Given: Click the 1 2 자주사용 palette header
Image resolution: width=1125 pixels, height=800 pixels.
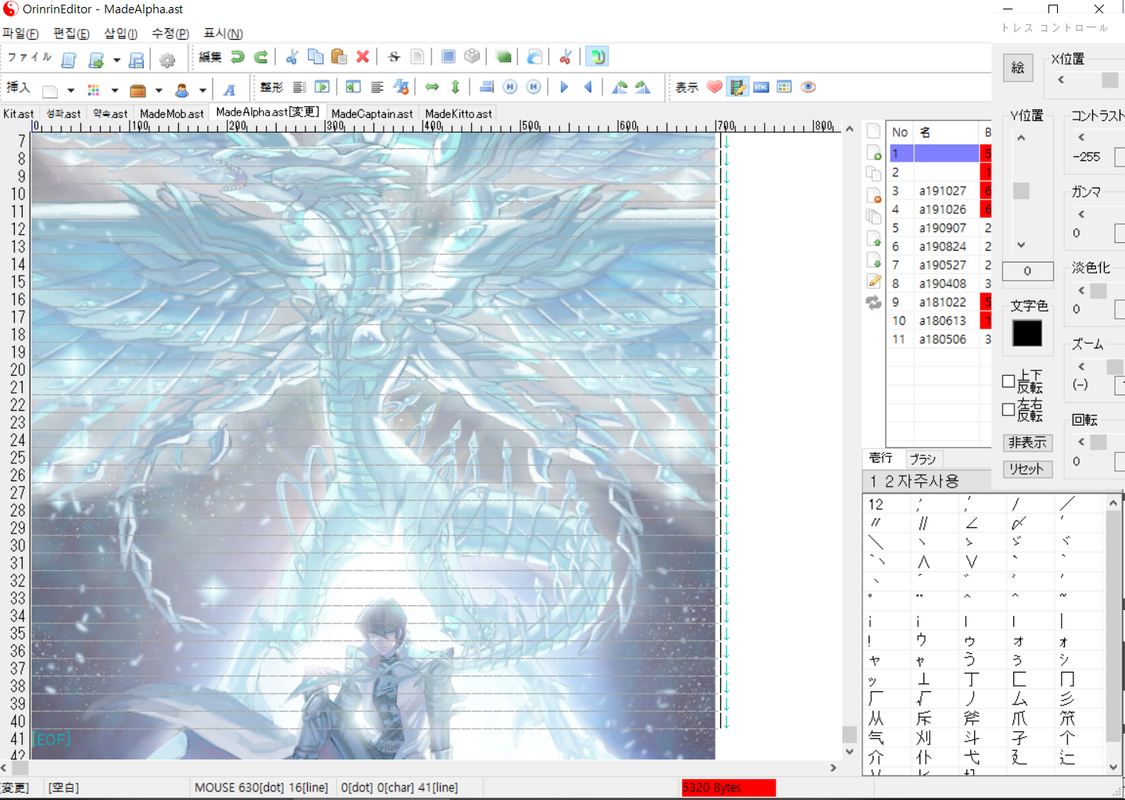Looking at the screenshot, I should coord(926,481).
